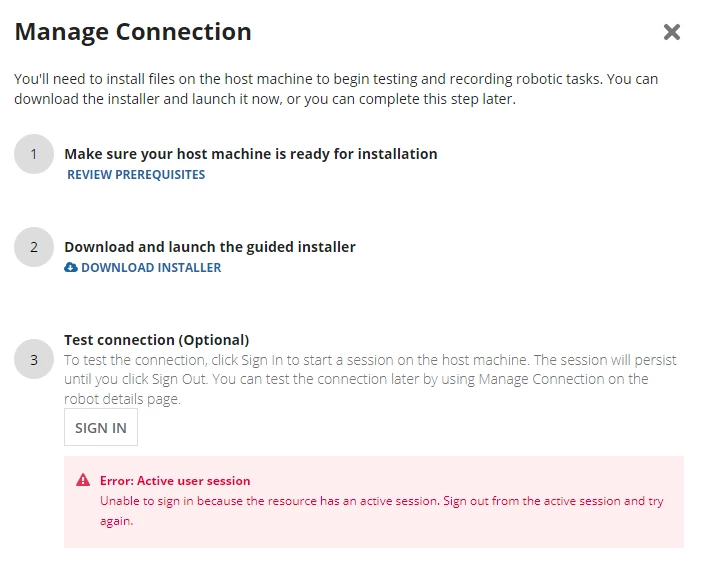Click the Download Installer link
This screenshot has width=702, height=568.
(x=151, y=268)
